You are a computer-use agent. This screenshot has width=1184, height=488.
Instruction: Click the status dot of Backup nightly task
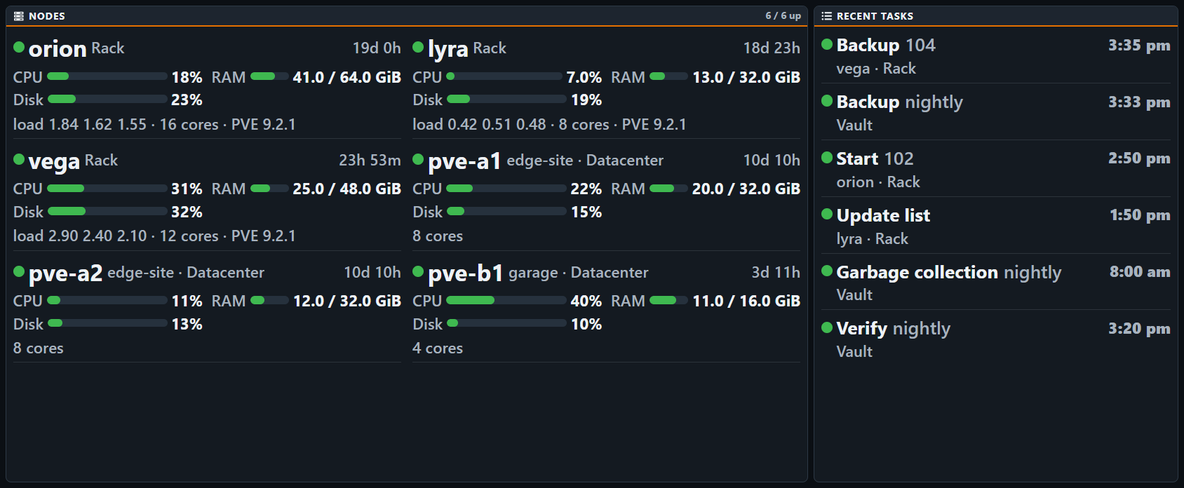pos(827,101)
